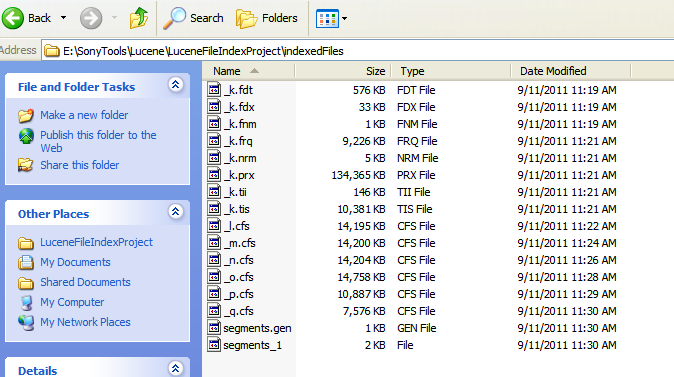Click the globe Publish to Web icon
Image resolution: width=674 pixels, height=377 pixels.
(26, 136)
